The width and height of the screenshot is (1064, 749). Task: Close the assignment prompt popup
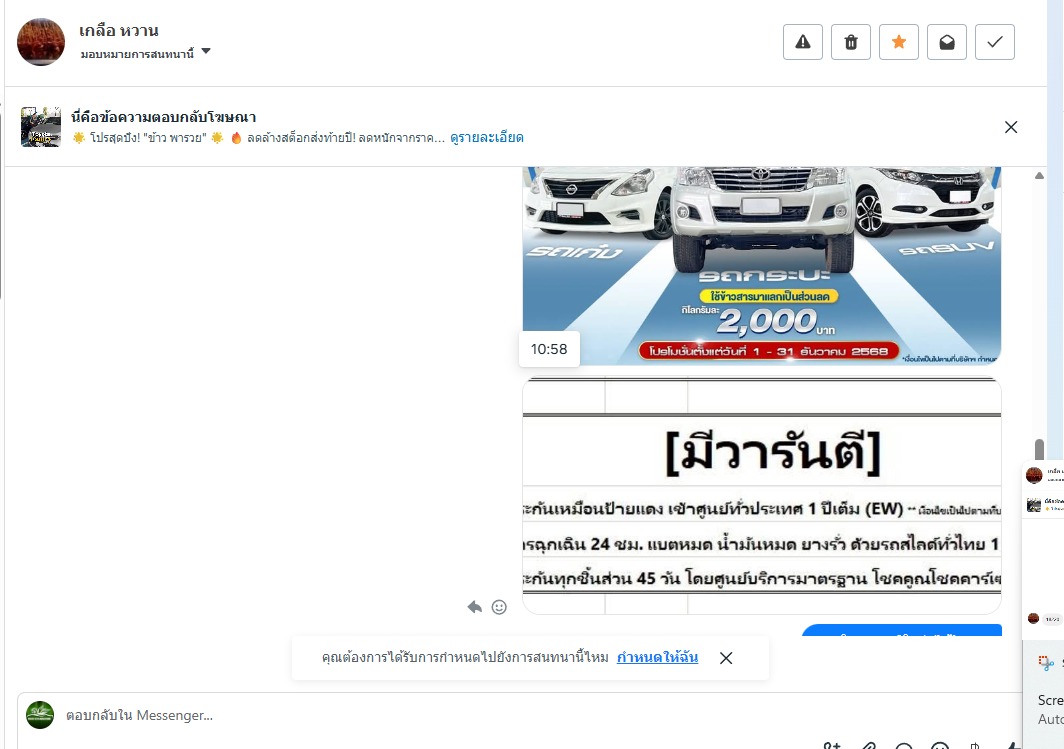click(726, 658)
